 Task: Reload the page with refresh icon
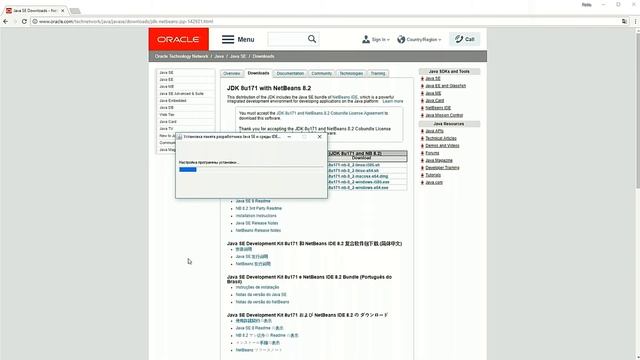24,21
